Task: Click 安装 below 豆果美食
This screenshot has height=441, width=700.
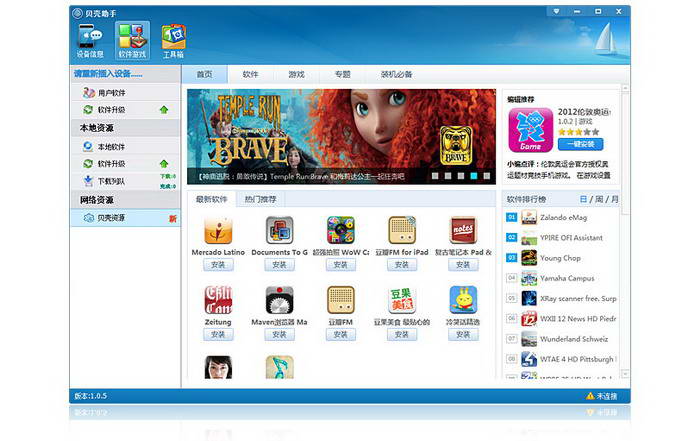Action: [402, 334]
